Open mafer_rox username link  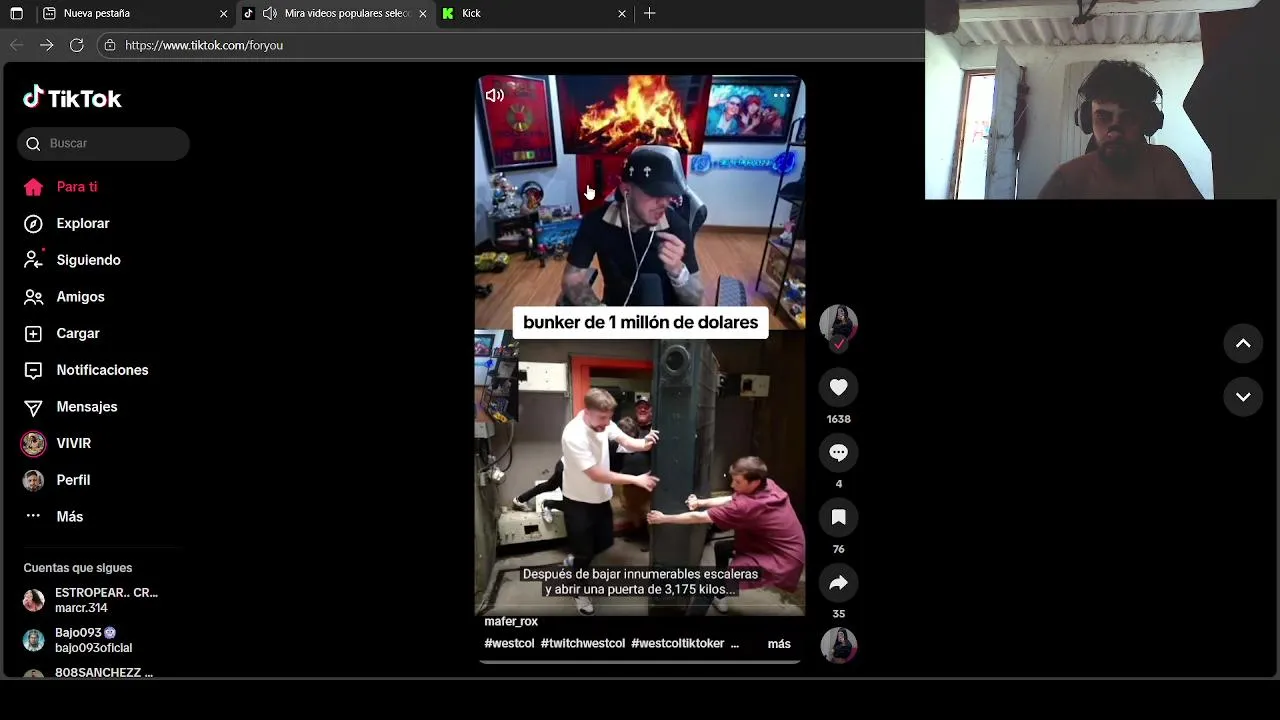click(511, 622)
